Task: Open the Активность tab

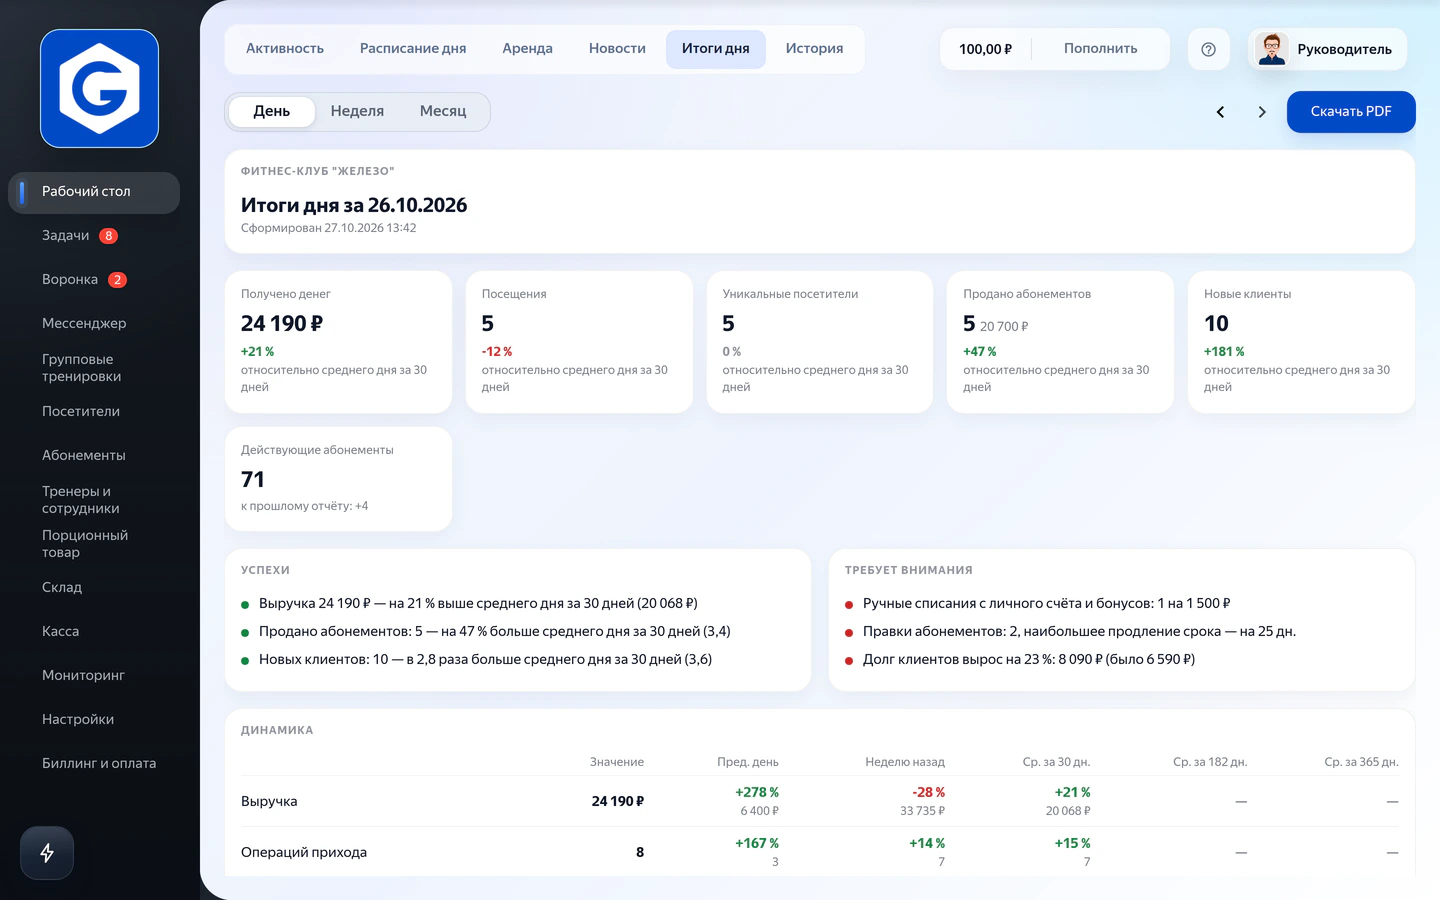Action: [x=285, y=48]
